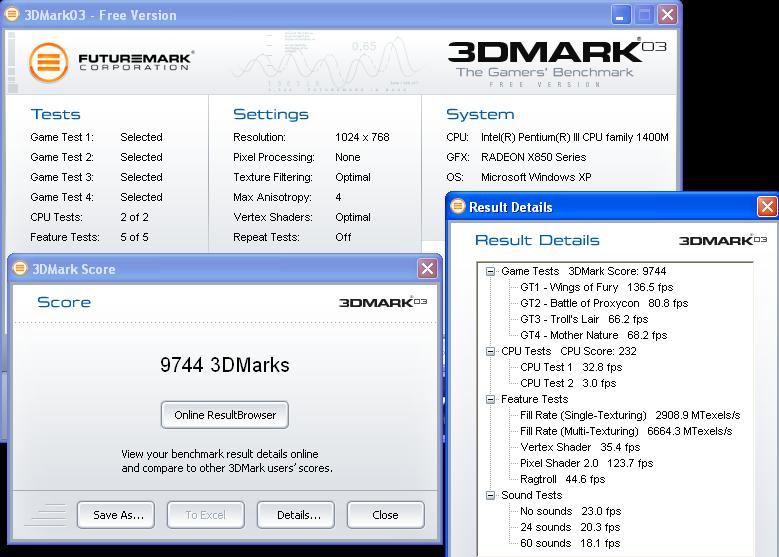Click Game Test 1 Selected status
The width and height of the screenshot is (779, 557).
click(x=142, y=137)
